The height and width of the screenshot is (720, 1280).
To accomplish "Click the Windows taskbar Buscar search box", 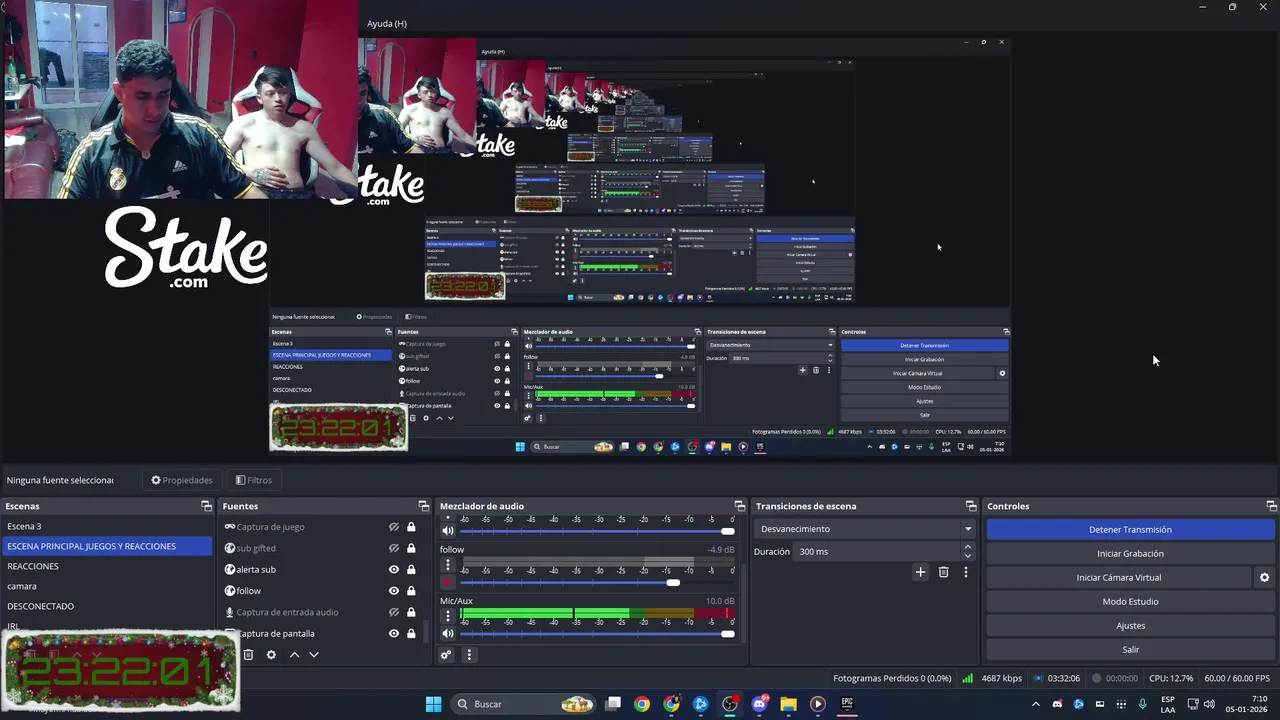I will pos(525,704).
